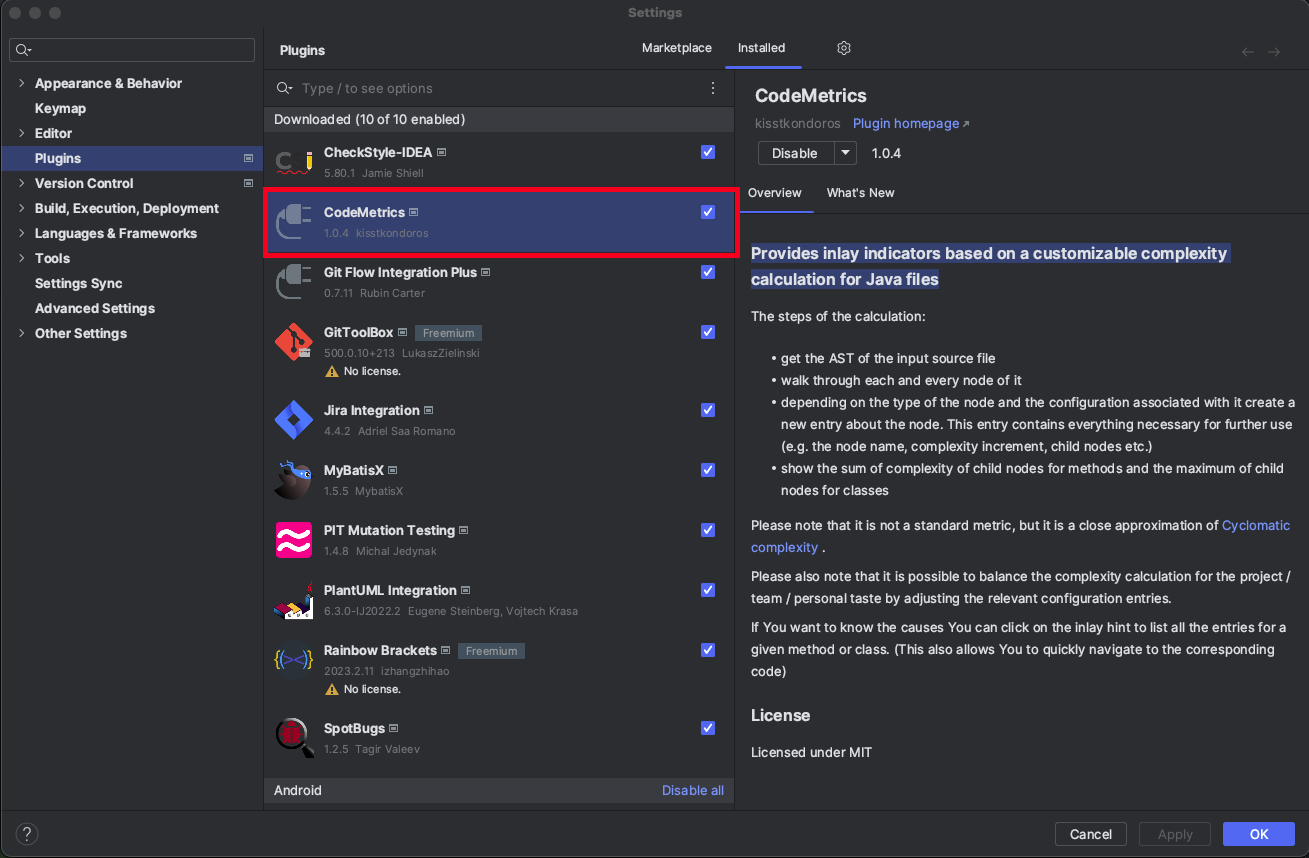
Task: Open the Overview tab
Action: coord(775,193)
